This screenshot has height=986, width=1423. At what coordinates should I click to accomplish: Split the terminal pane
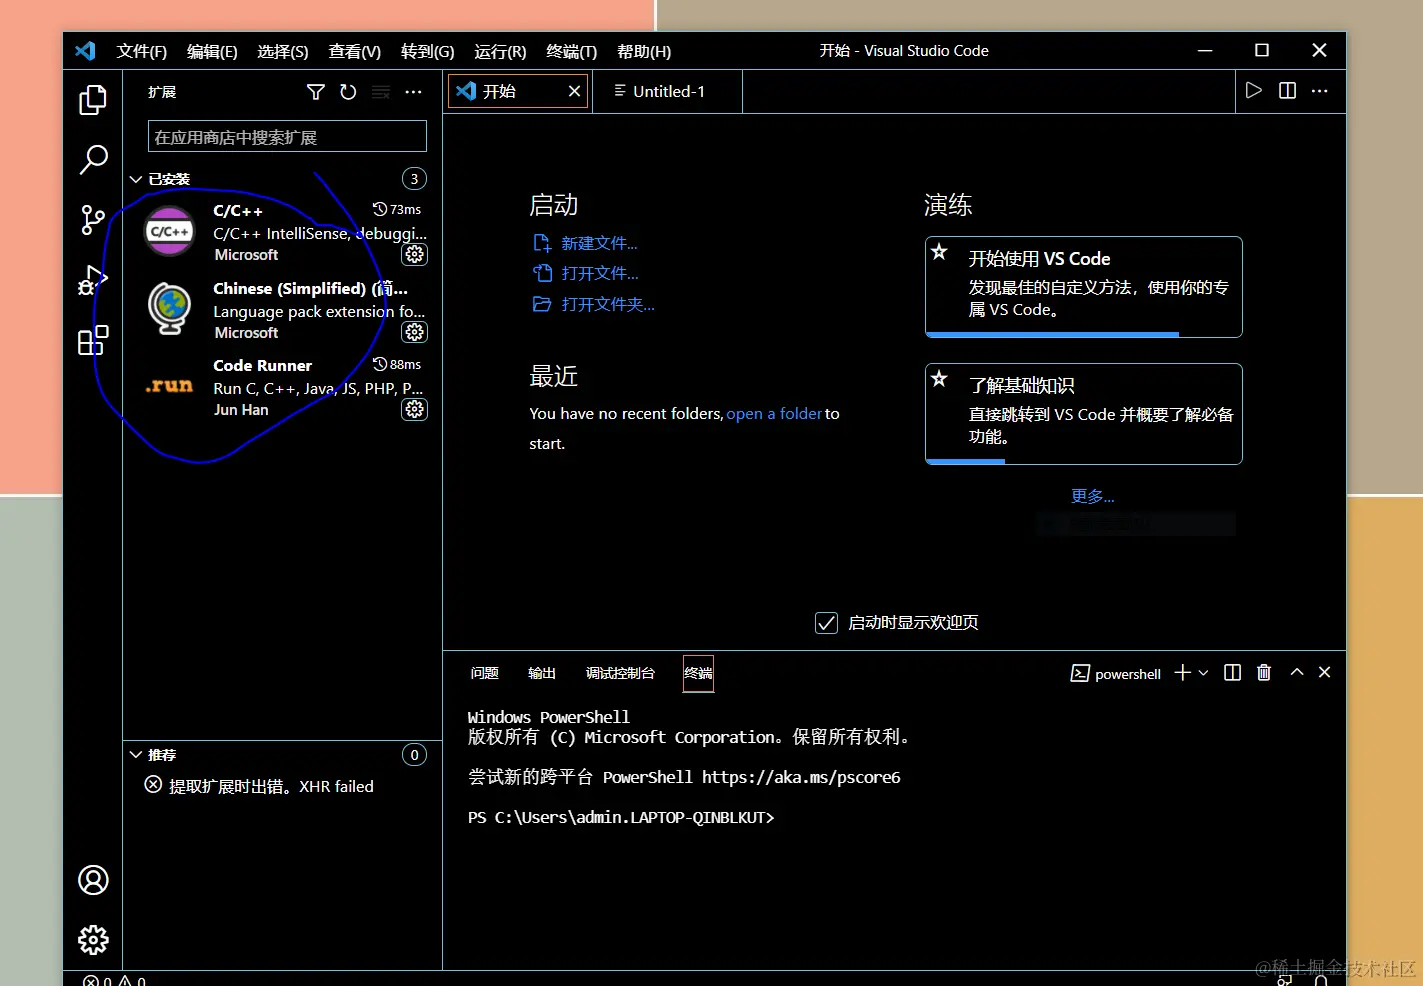[x=1233, y=673]
